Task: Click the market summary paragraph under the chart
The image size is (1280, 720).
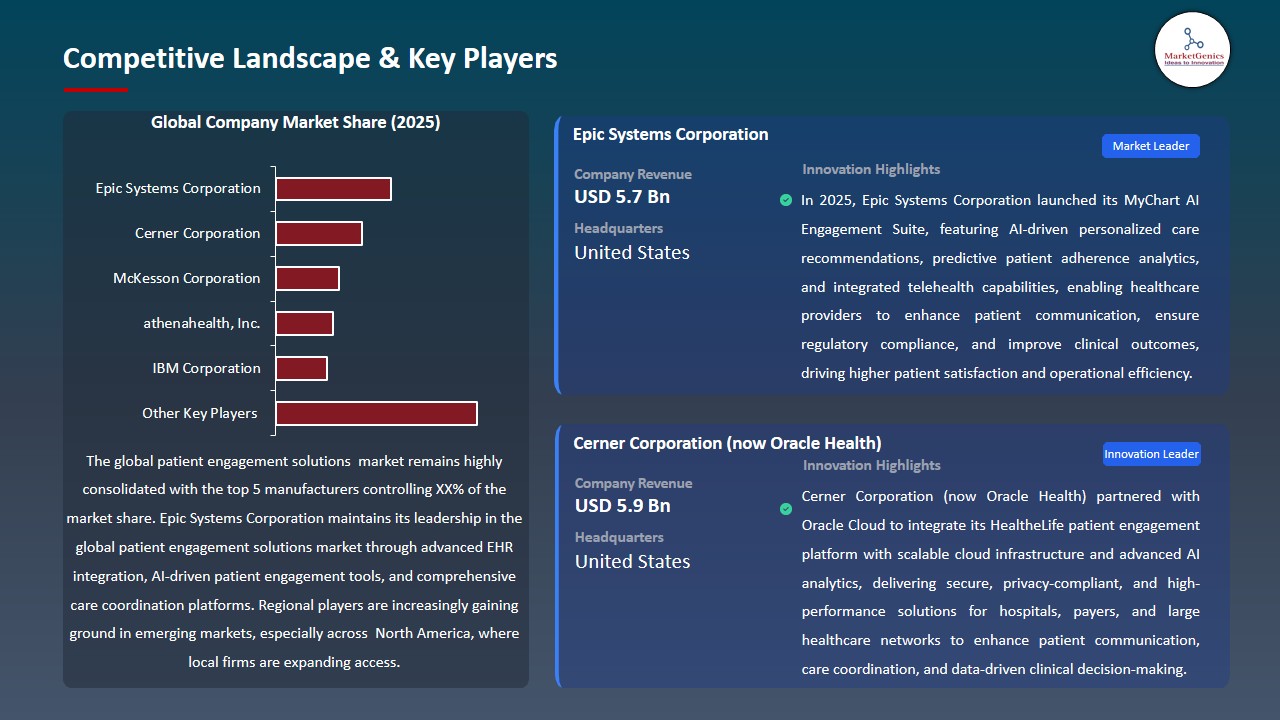Action: [x=296, y=561]
